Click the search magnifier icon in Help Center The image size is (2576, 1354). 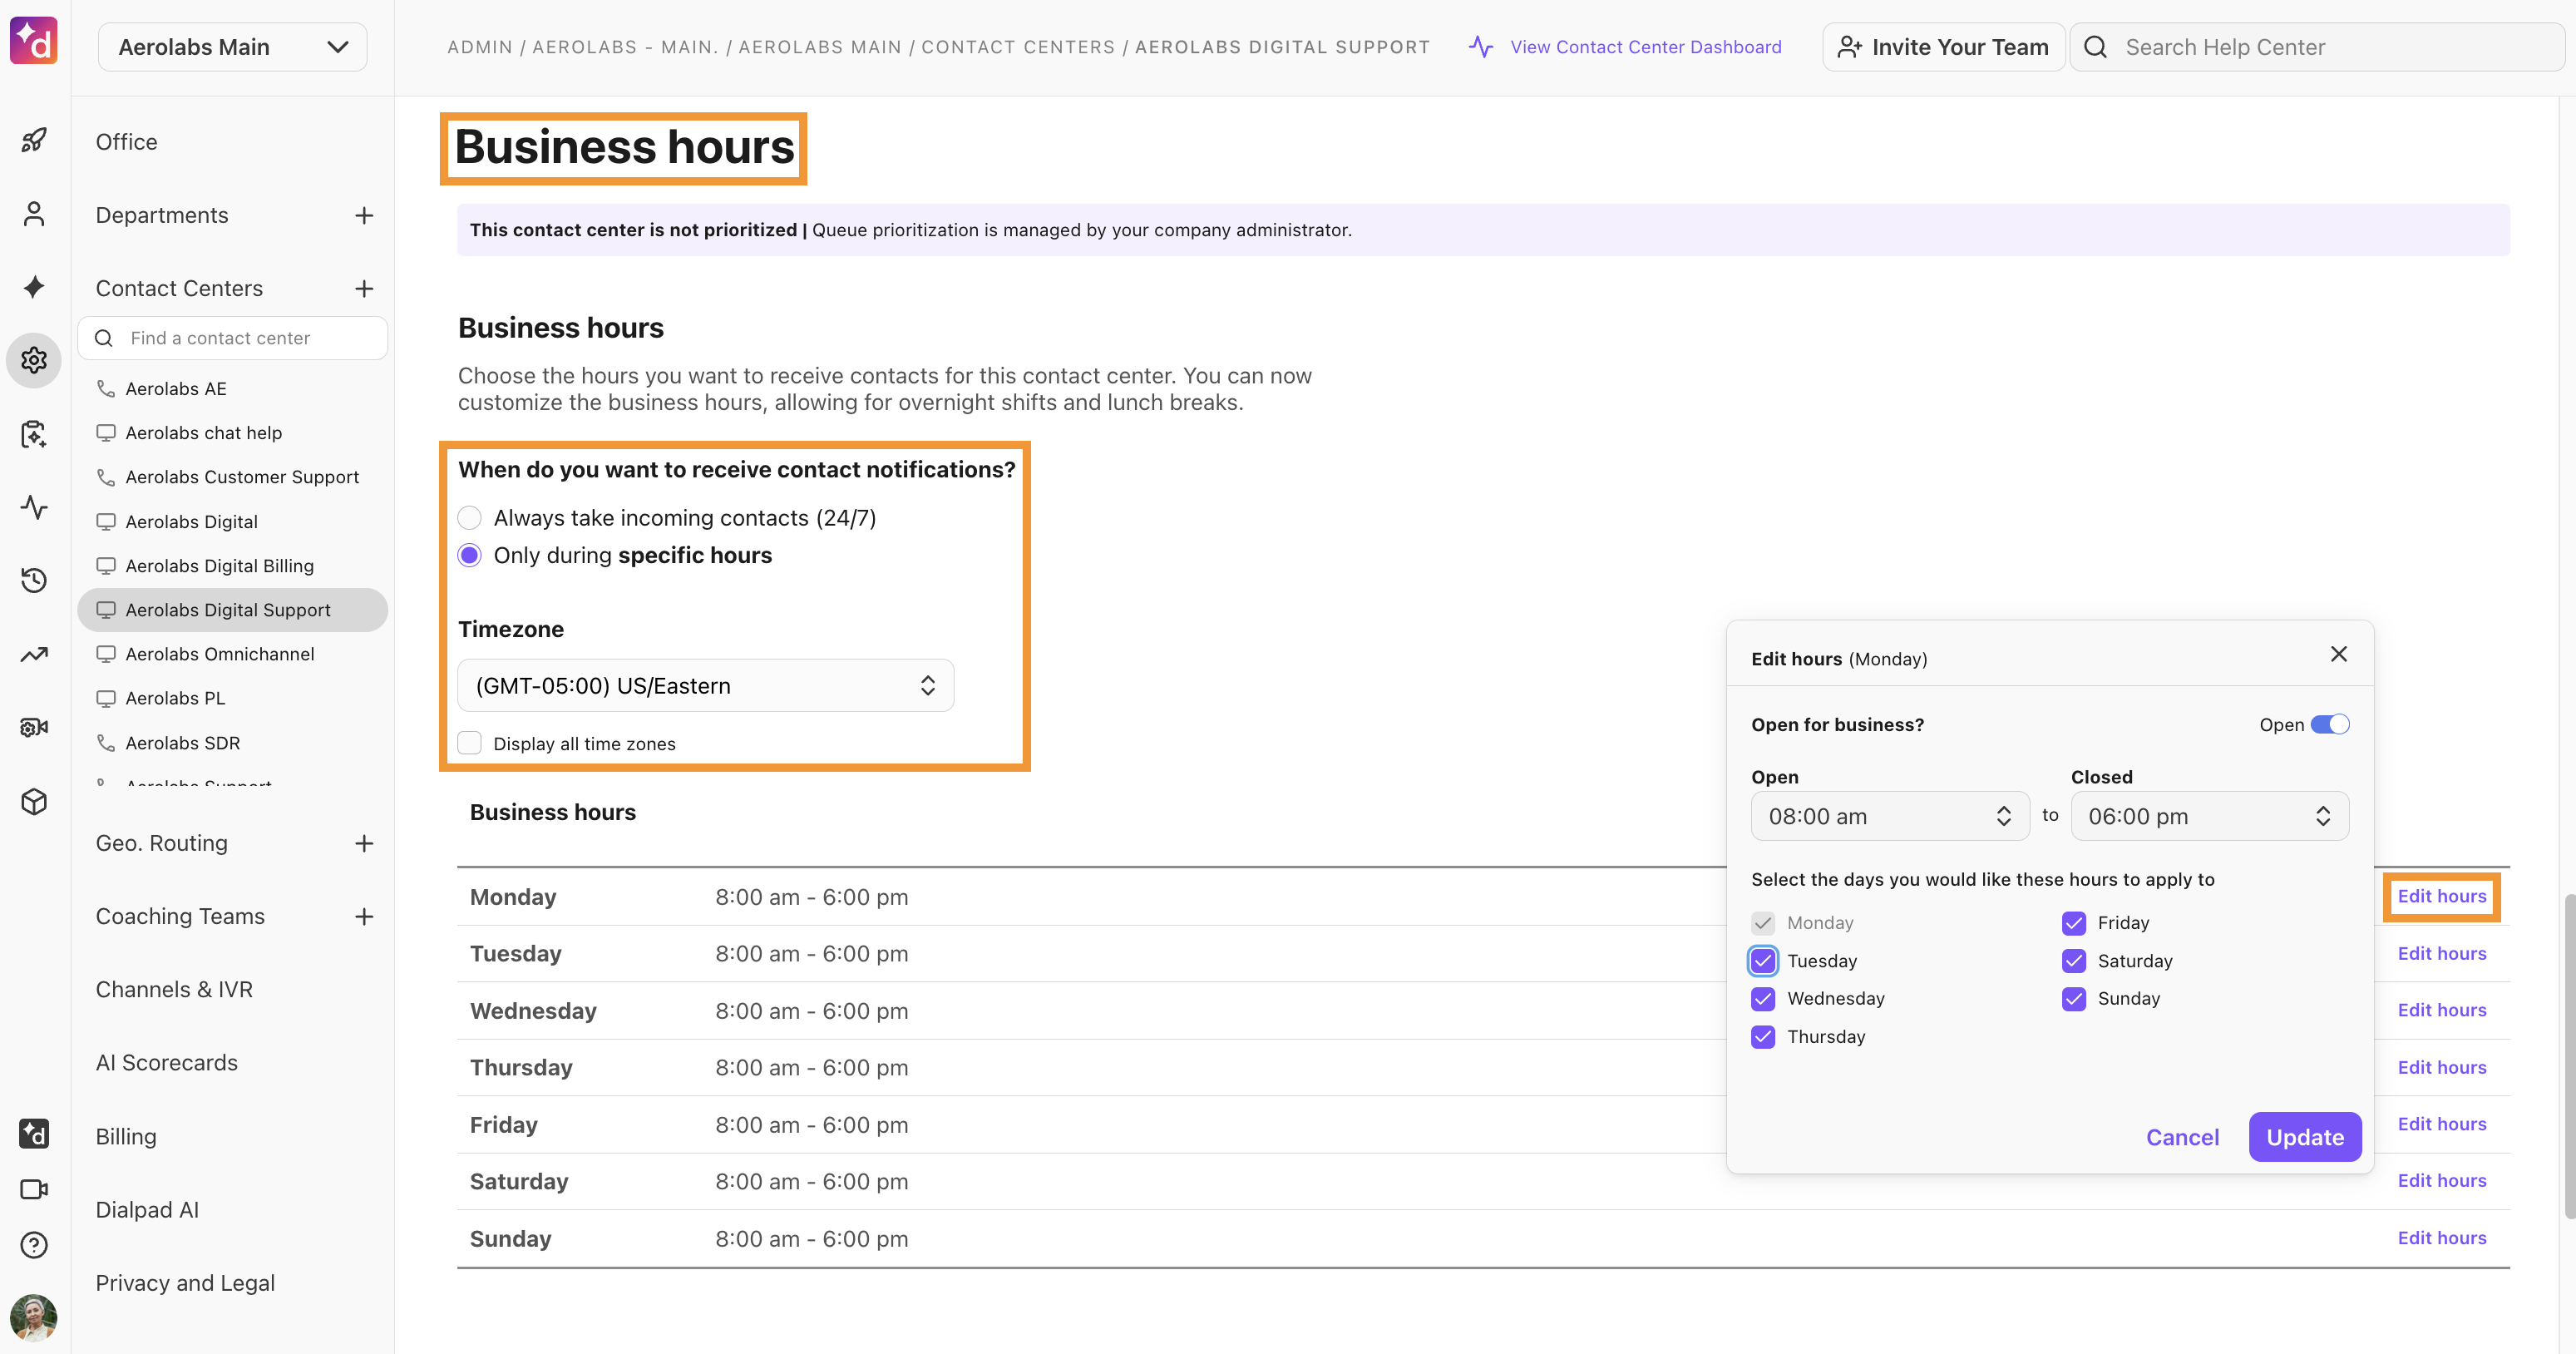coord(2096,47)
